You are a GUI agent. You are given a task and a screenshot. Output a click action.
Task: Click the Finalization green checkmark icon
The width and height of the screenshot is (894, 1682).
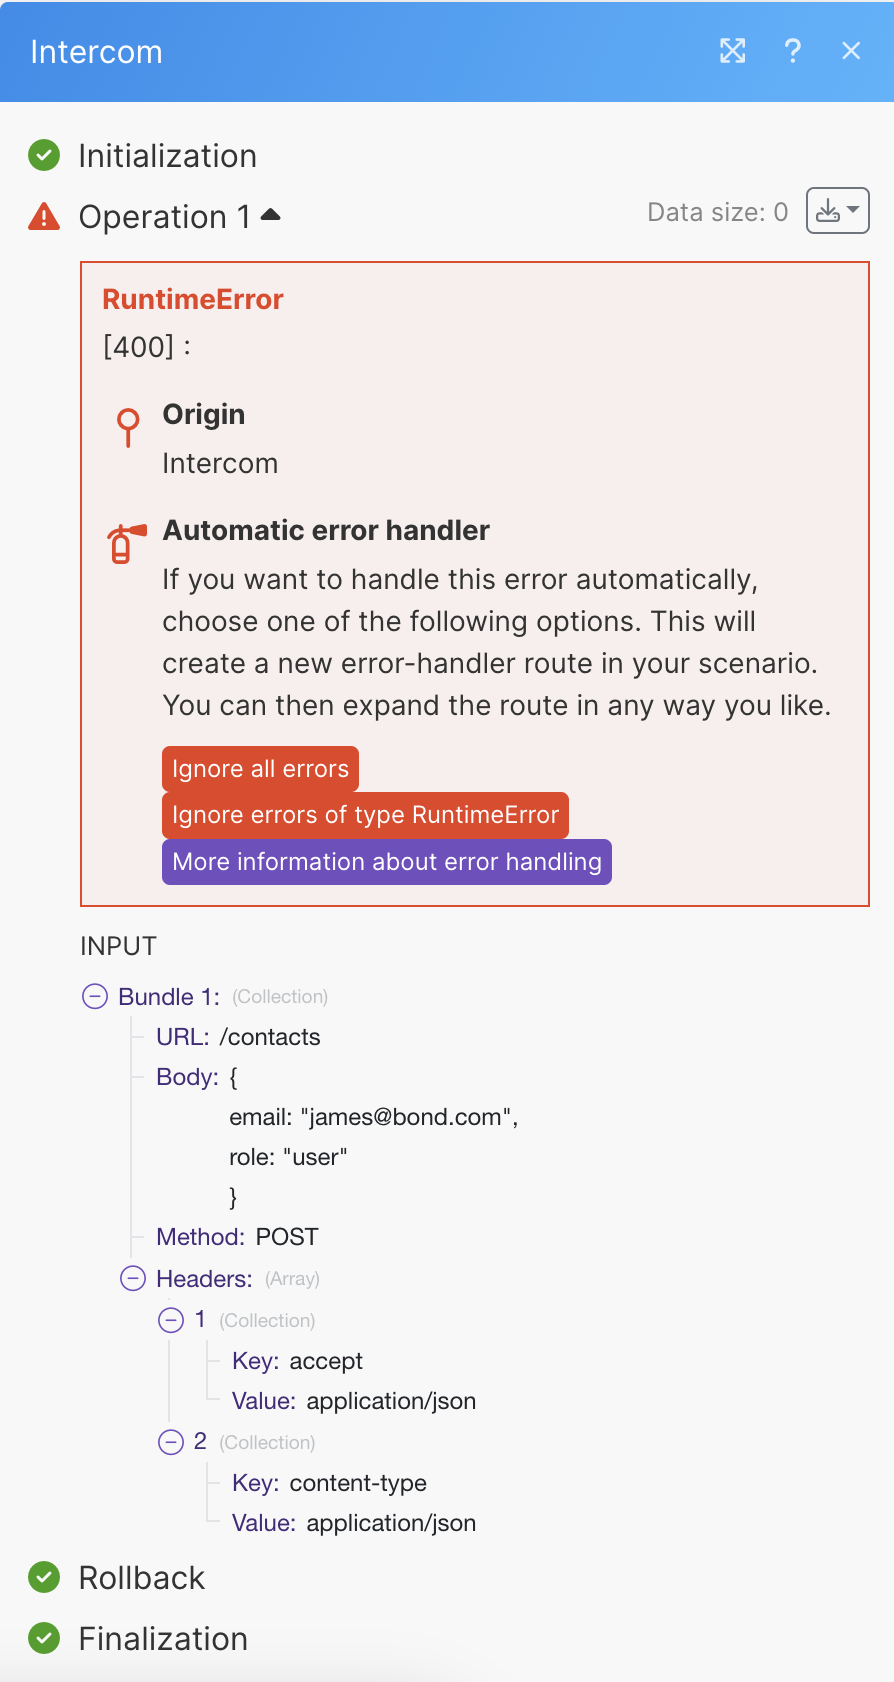click(x=44, y=1638)
